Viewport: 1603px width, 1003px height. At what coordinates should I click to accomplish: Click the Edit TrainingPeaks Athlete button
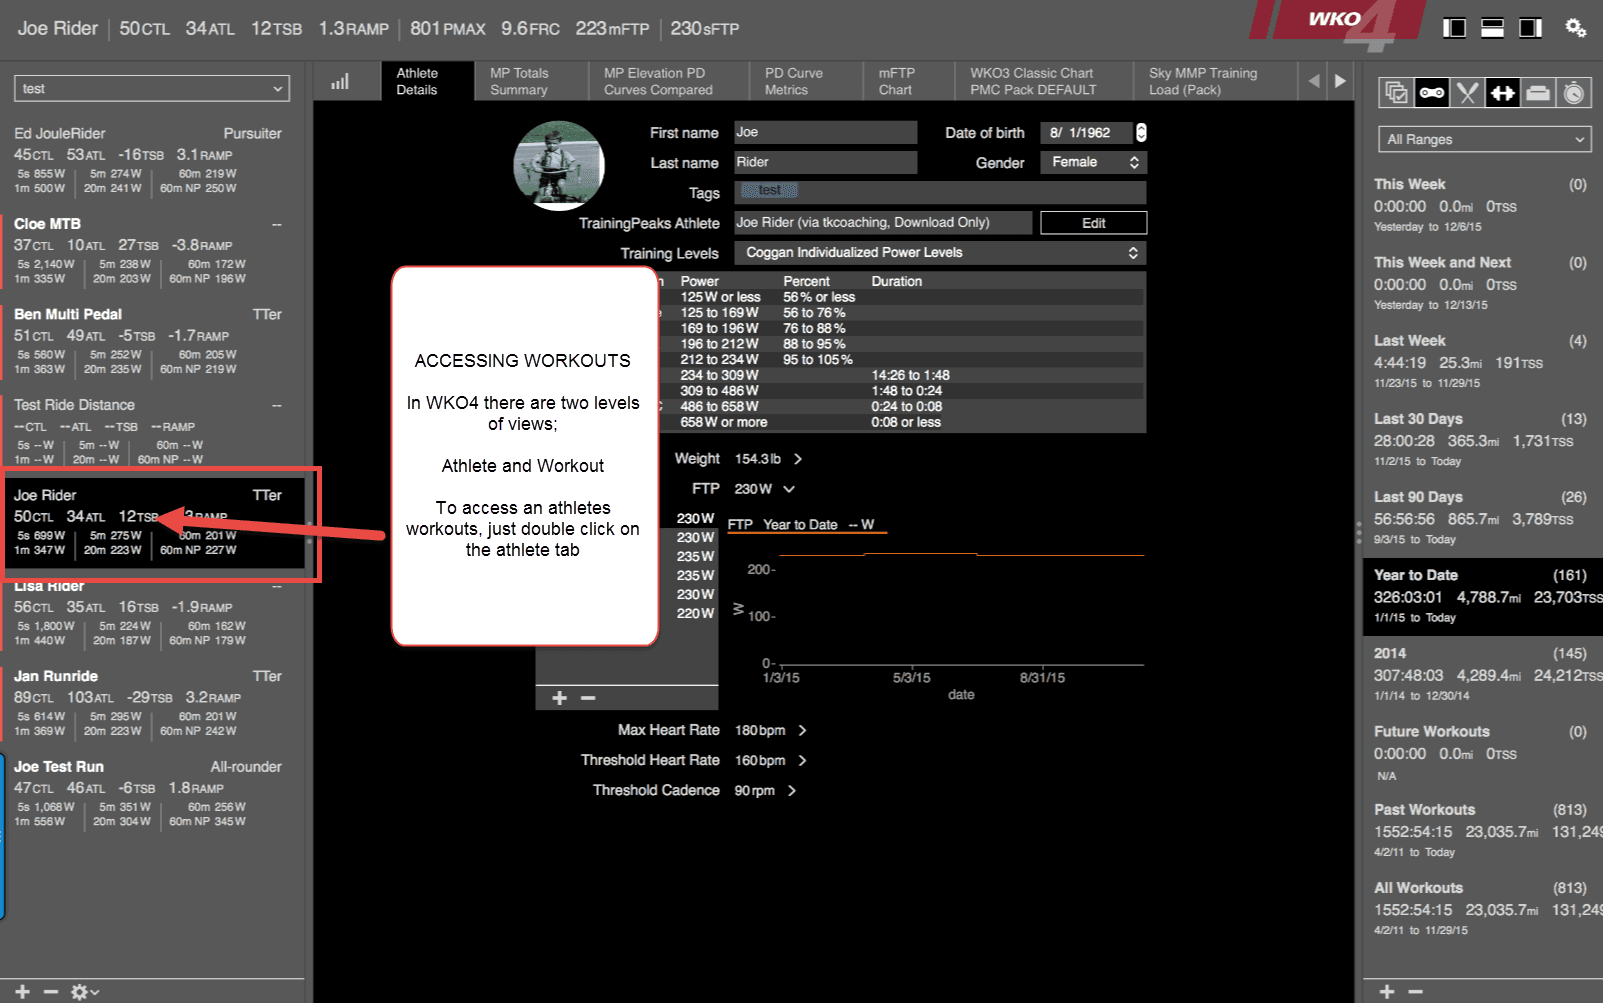click(1093, 223)
